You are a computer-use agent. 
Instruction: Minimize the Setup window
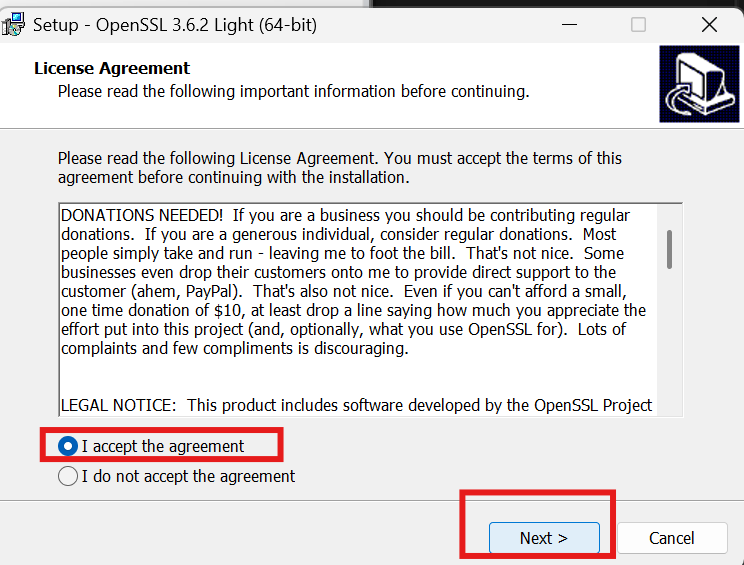(x=569, y=25)
